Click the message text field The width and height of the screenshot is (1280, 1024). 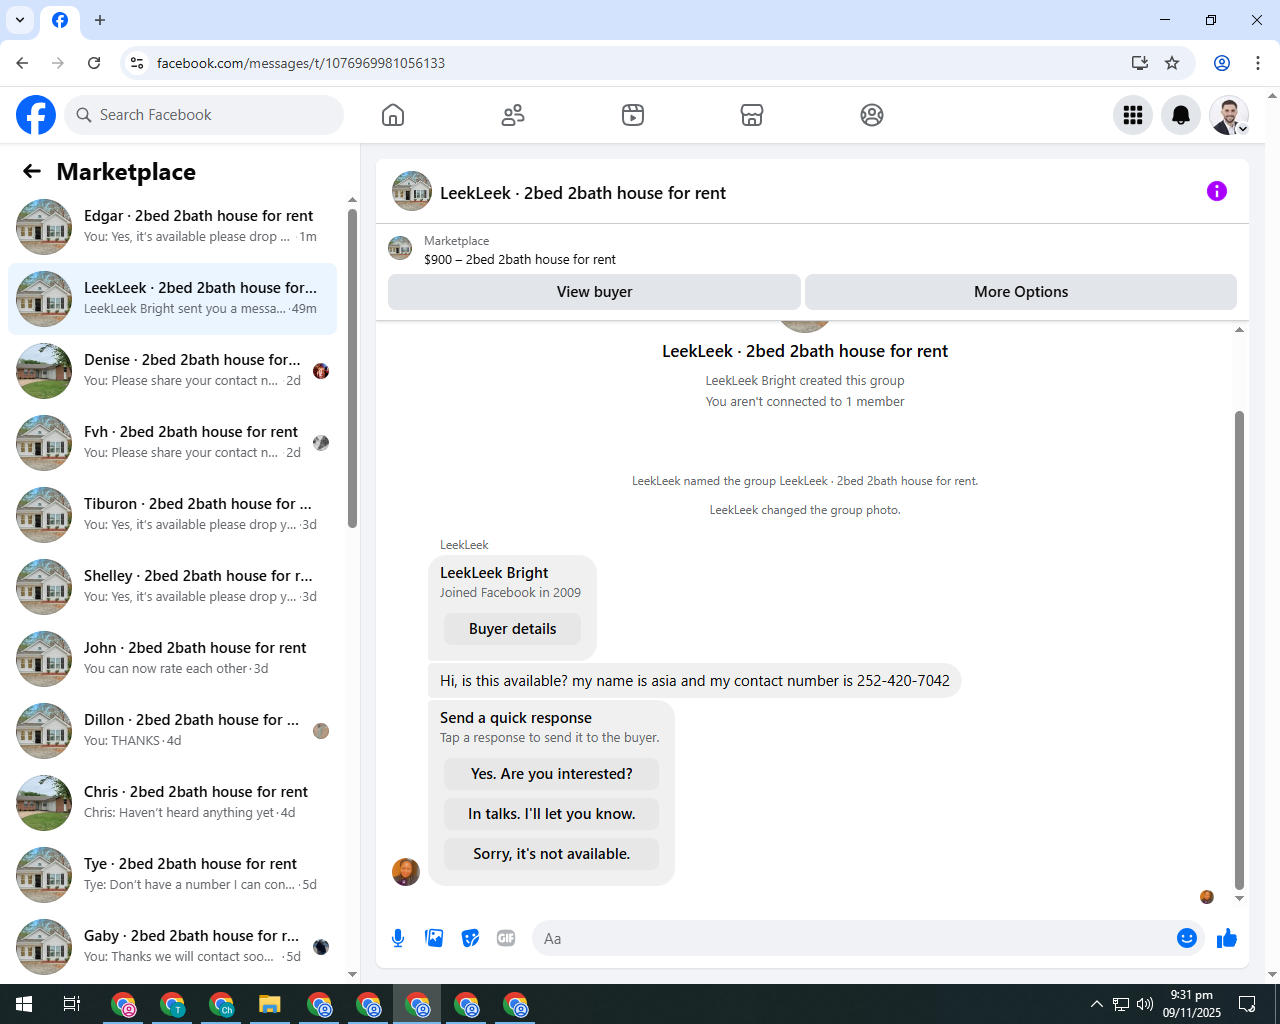click(x=855, y=938)
